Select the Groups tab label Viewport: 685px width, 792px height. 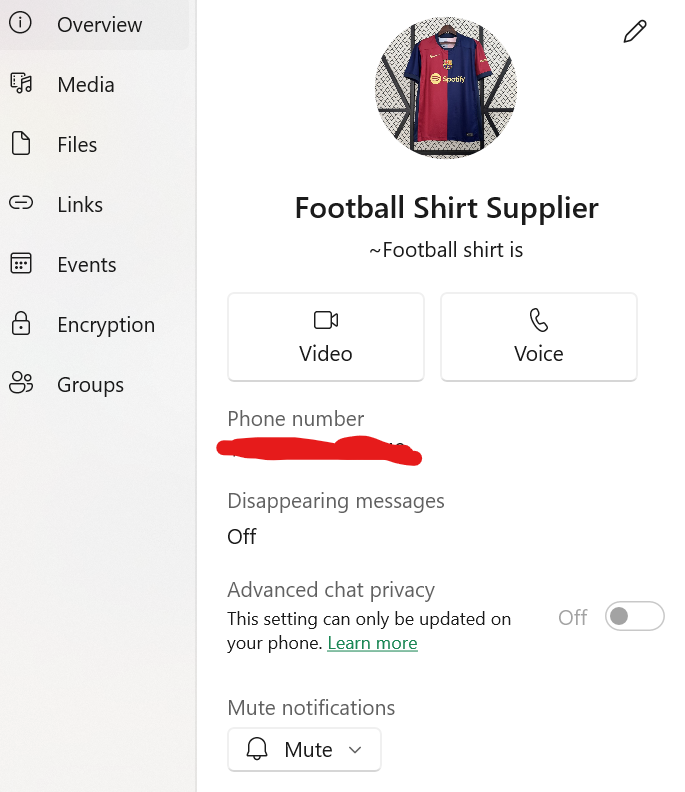click(x=90, y=385)
